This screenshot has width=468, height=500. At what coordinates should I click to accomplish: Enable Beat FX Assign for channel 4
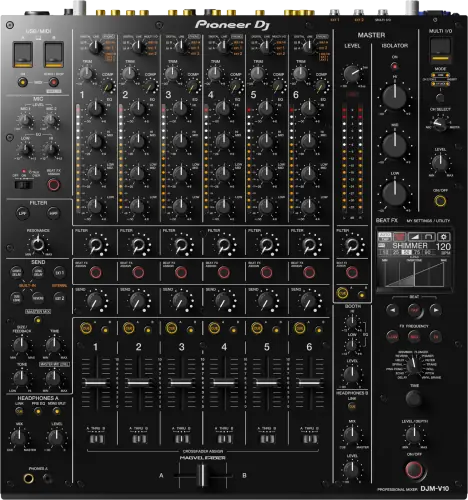click(x=224, y=272)
